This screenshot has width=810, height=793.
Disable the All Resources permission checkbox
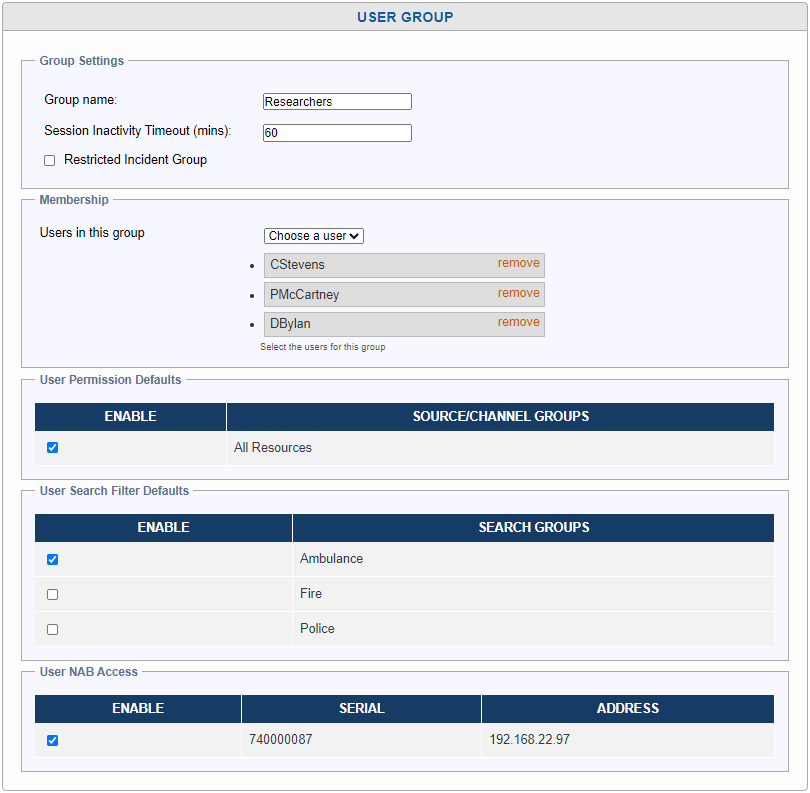click(x=53, y=448)
